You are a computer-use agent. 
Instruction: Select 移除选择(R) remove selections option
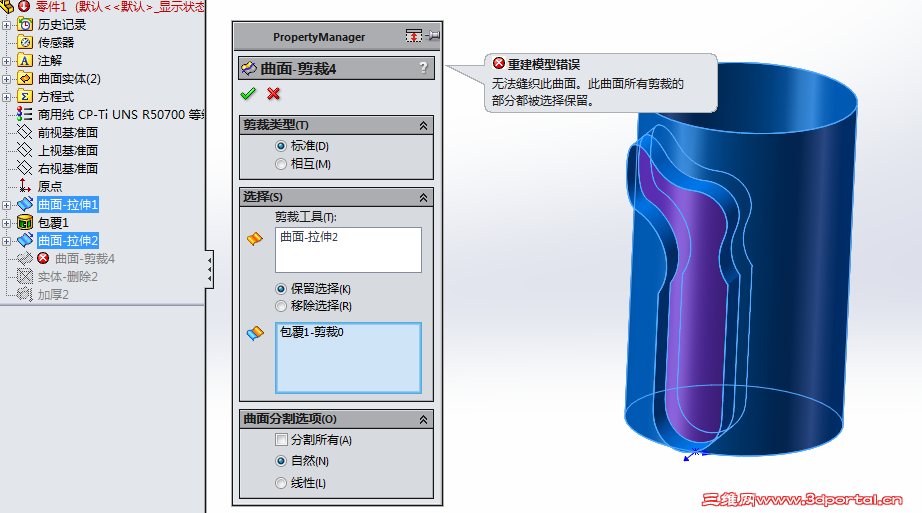[x=281, y=306]
